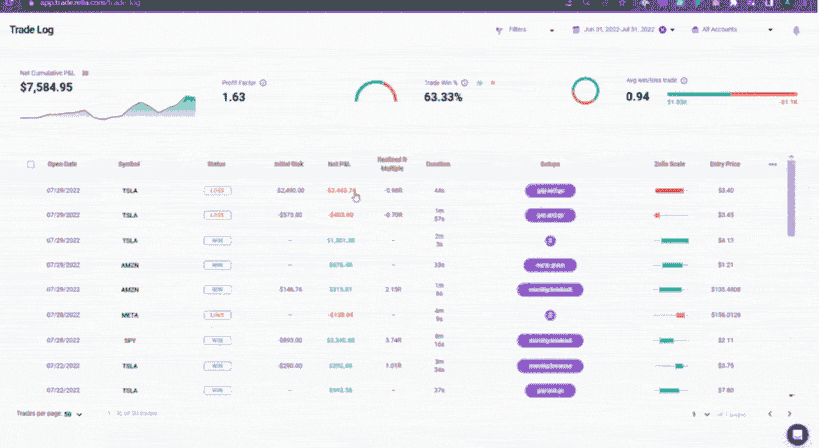Click the calendar icon beside date range
The image size is (819, 448).
[576, 30]
